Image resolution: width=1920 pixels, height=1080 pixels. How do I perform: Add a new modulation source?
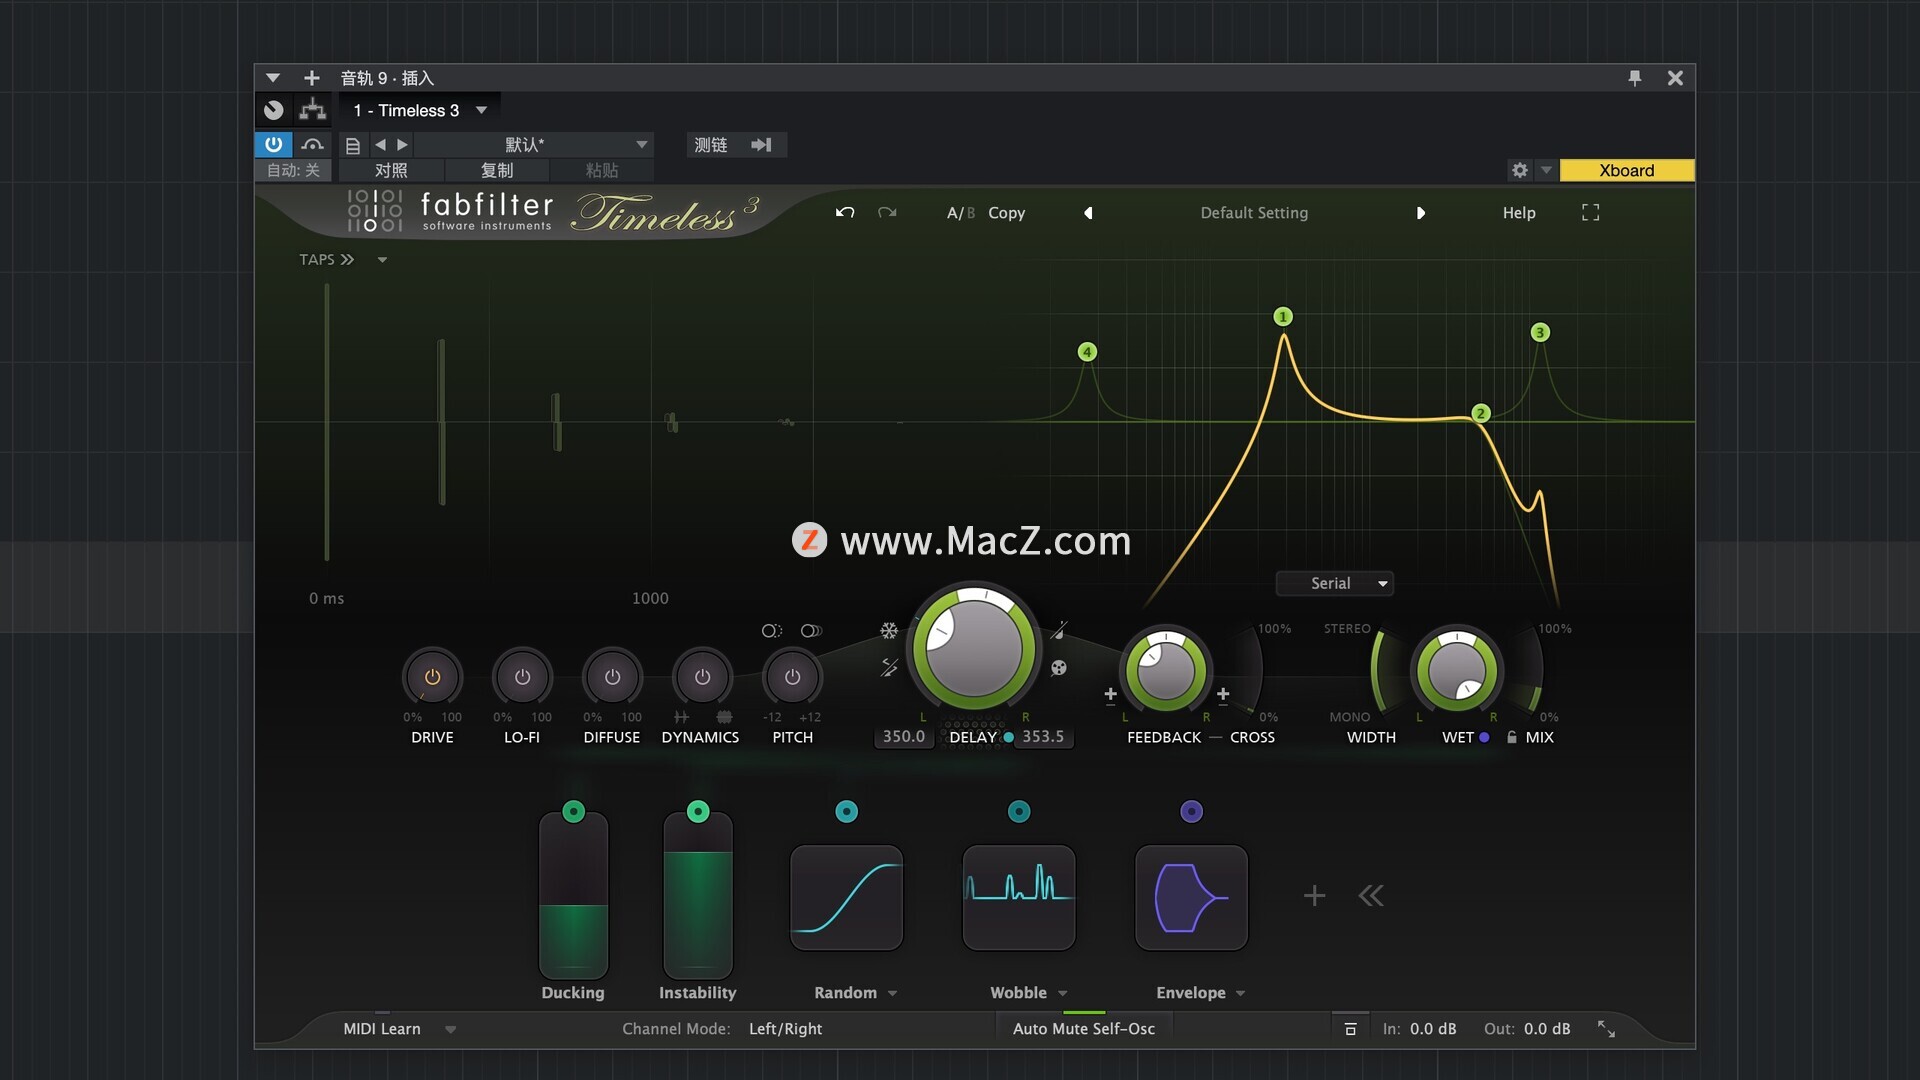[x=1314, y=895]
